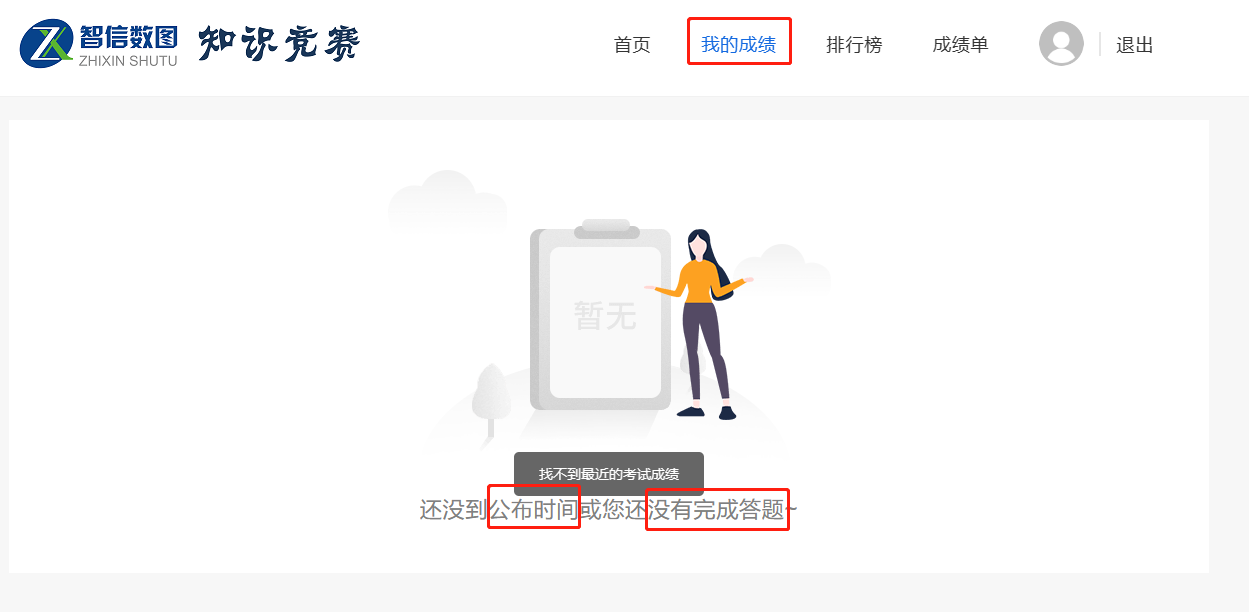This screenshot has width=1249, height=612.
Task: Click the cloud left of the clipboard
Action: pyautogui.click(x=447, y=200)
